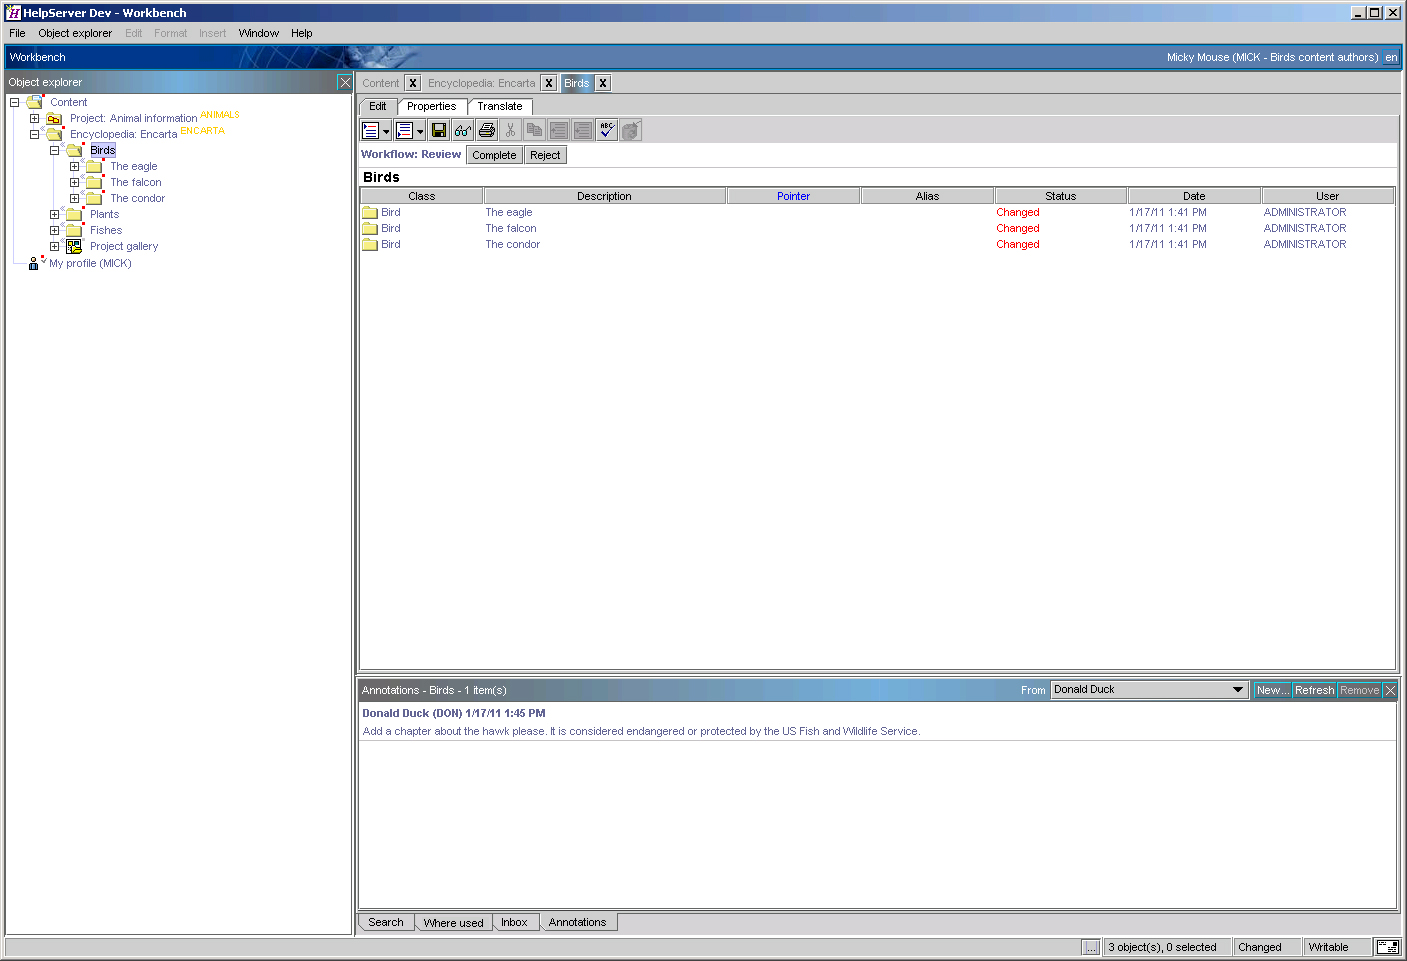Select My profile (MICK) in tree
1407x961 pixels.
tap(90, 263)
